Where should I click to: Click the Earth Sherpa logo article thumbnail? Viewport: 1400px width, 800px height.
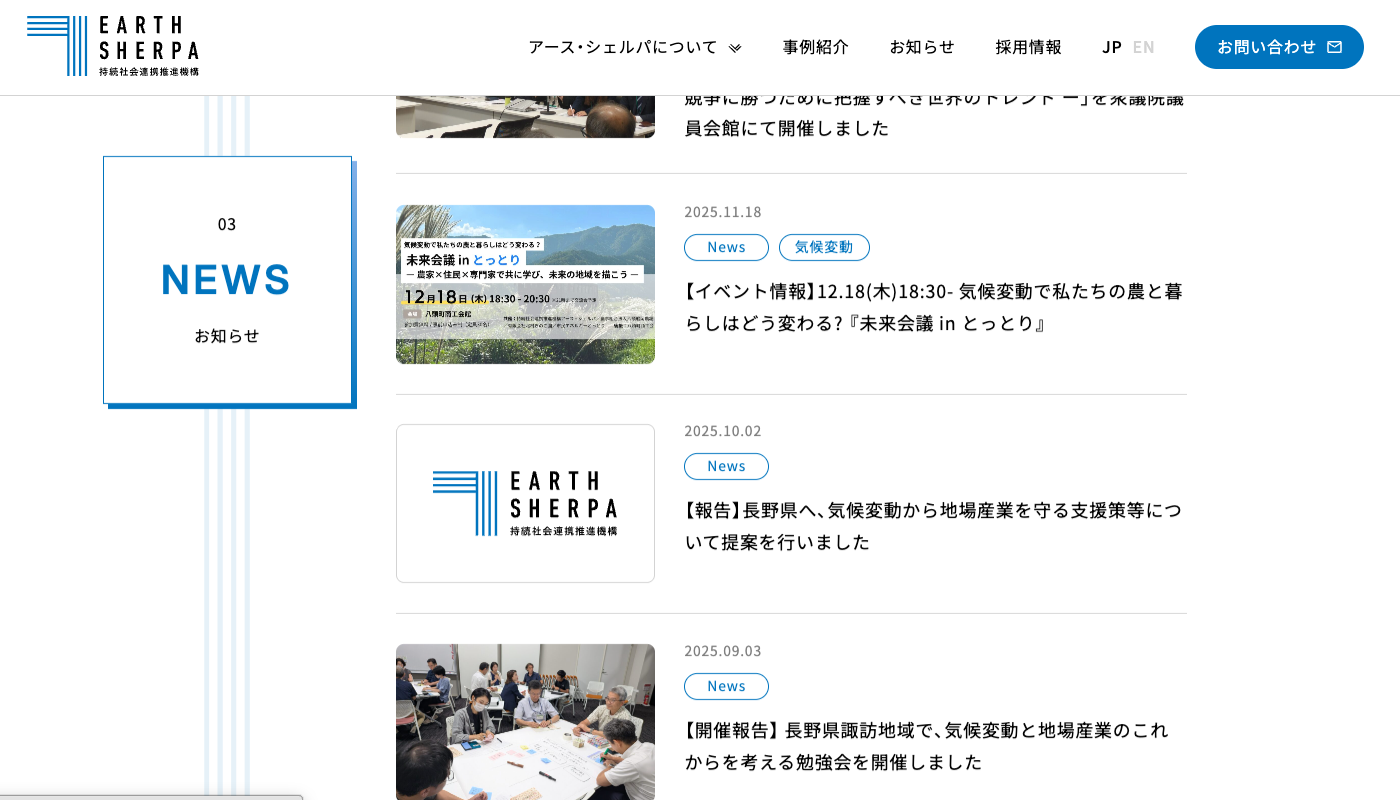click(x=525, y=503)
